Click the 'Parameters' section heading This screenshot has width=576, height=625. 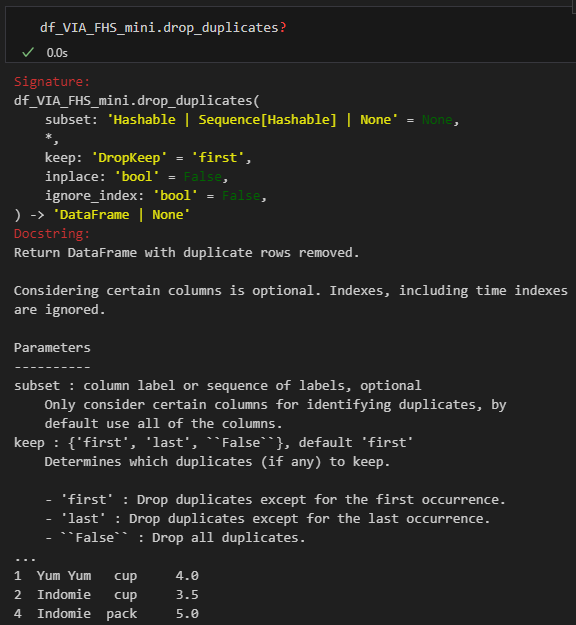[52, 348]
